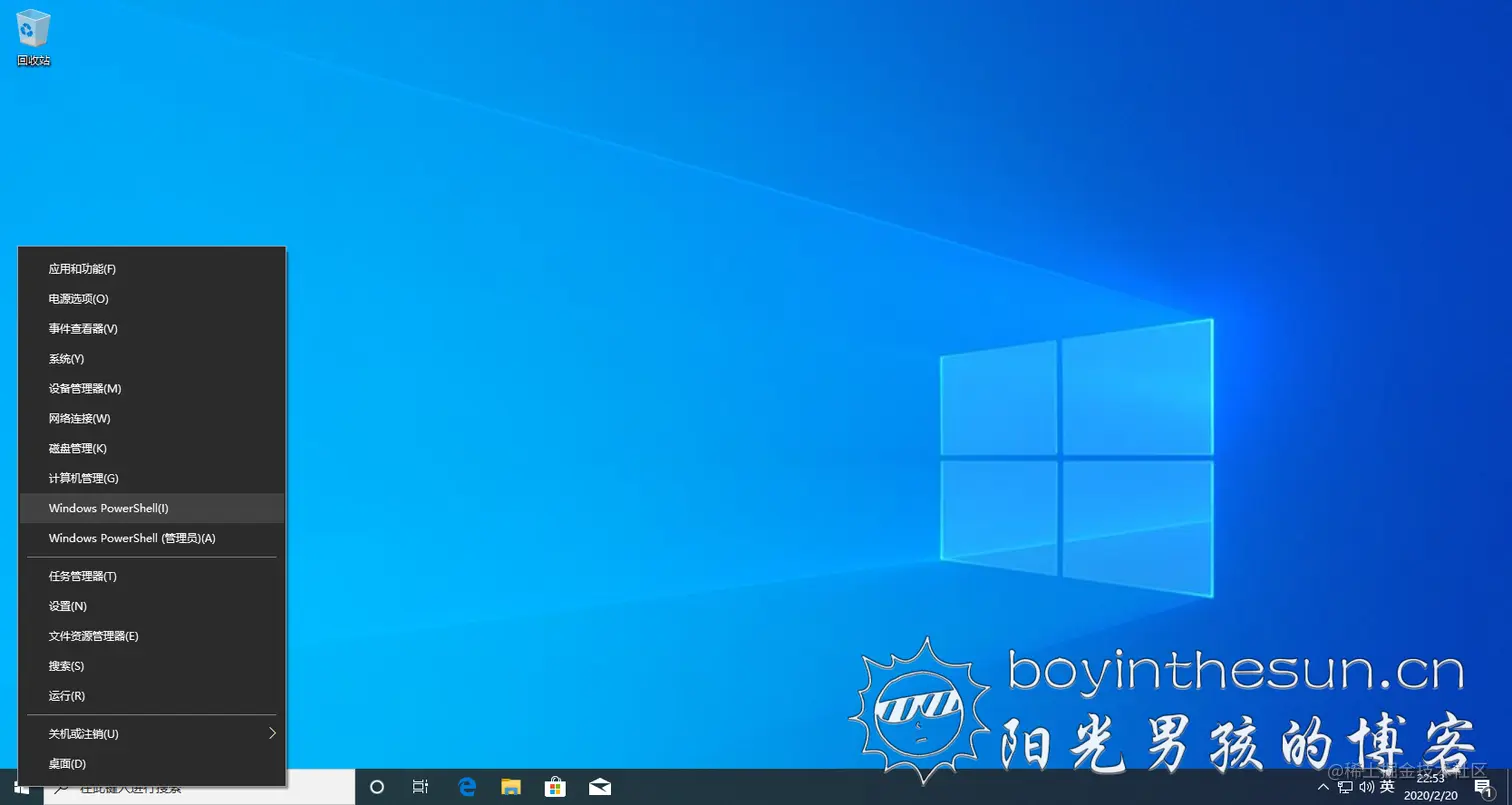Switch input method via the 英 indicator
Image resolution: width=1512 pixels, height=805 pixels.
(x=1386, y=787)
